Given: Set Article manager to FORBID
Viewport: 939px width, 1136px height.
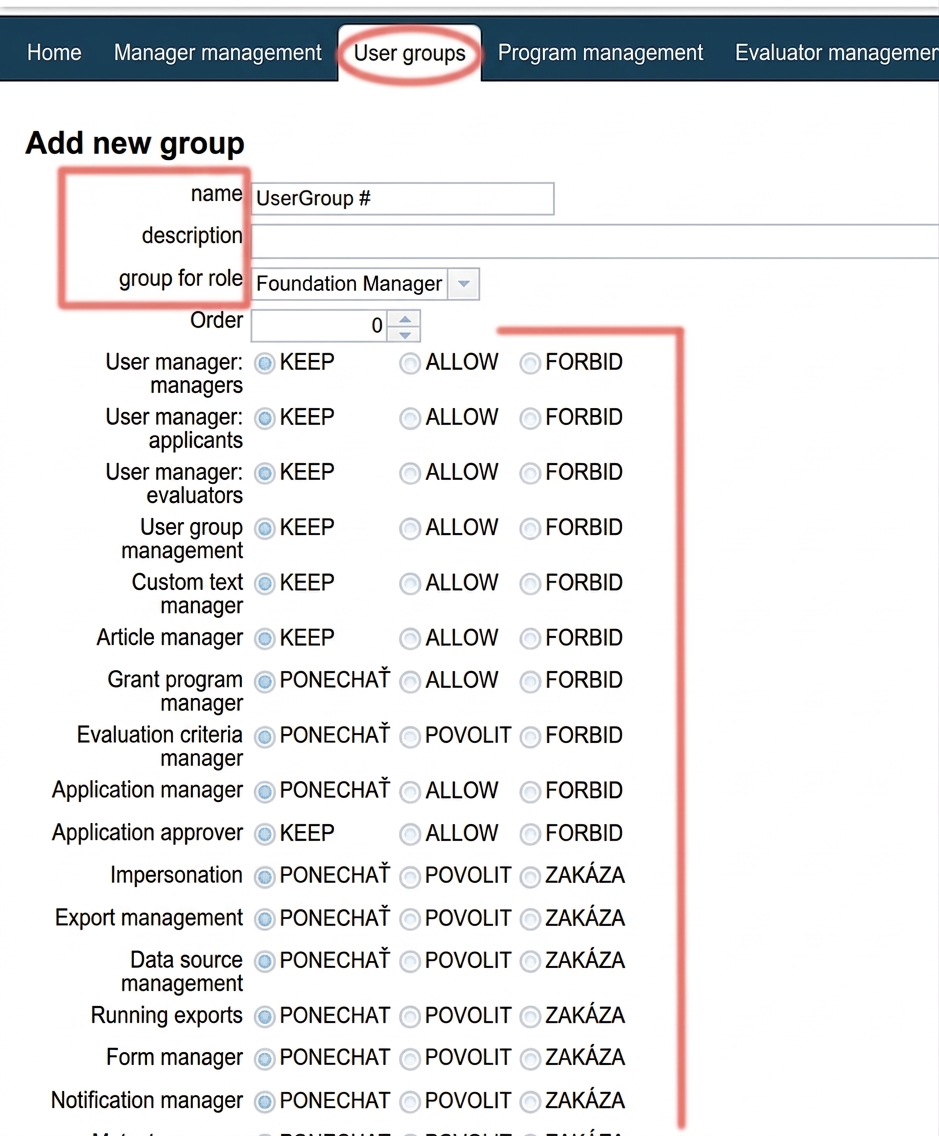Looking at the screenshot, I should [x=530, y=638].
